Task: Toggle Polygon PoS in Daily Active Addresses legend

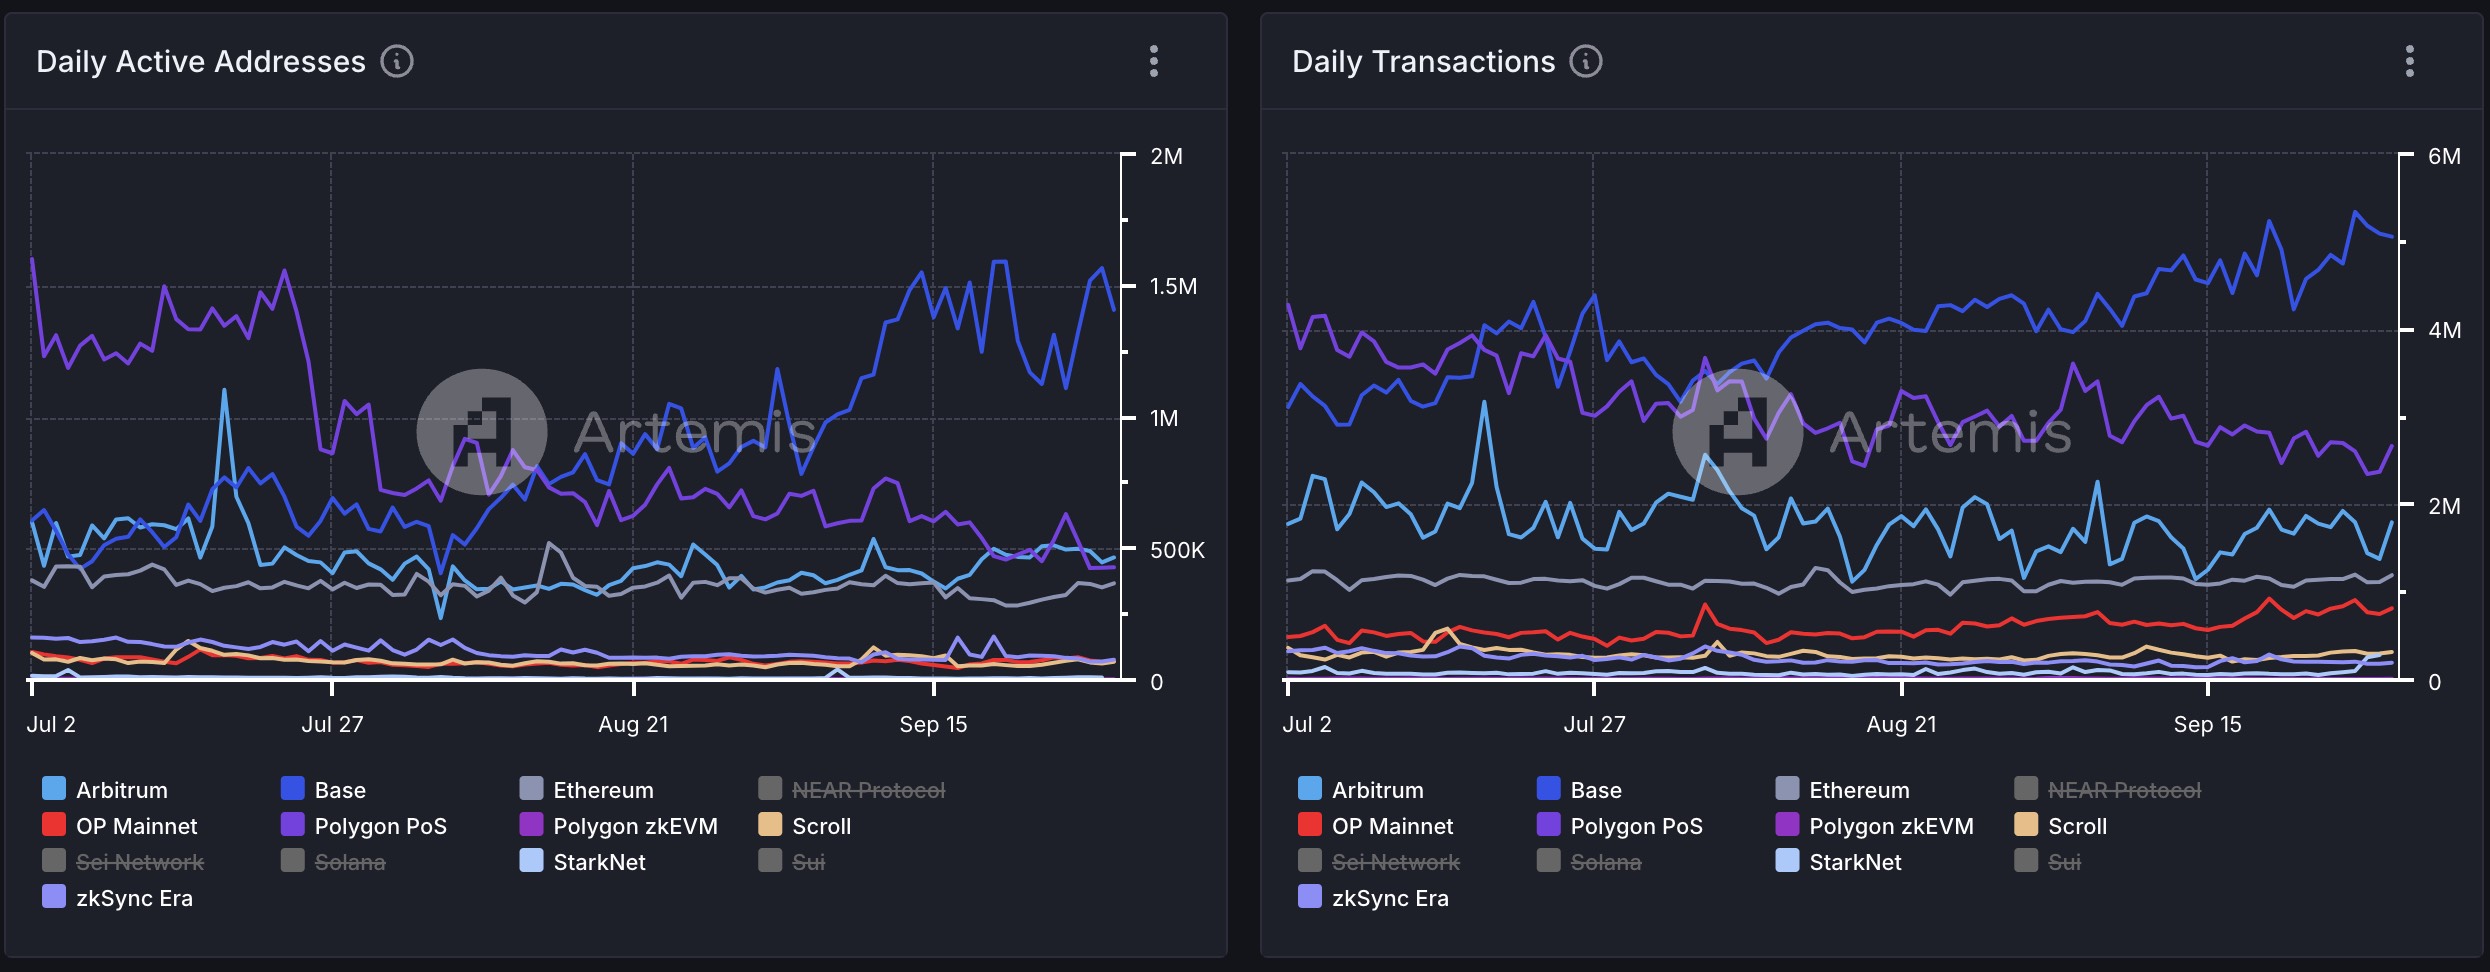Action: pos(363,826)
